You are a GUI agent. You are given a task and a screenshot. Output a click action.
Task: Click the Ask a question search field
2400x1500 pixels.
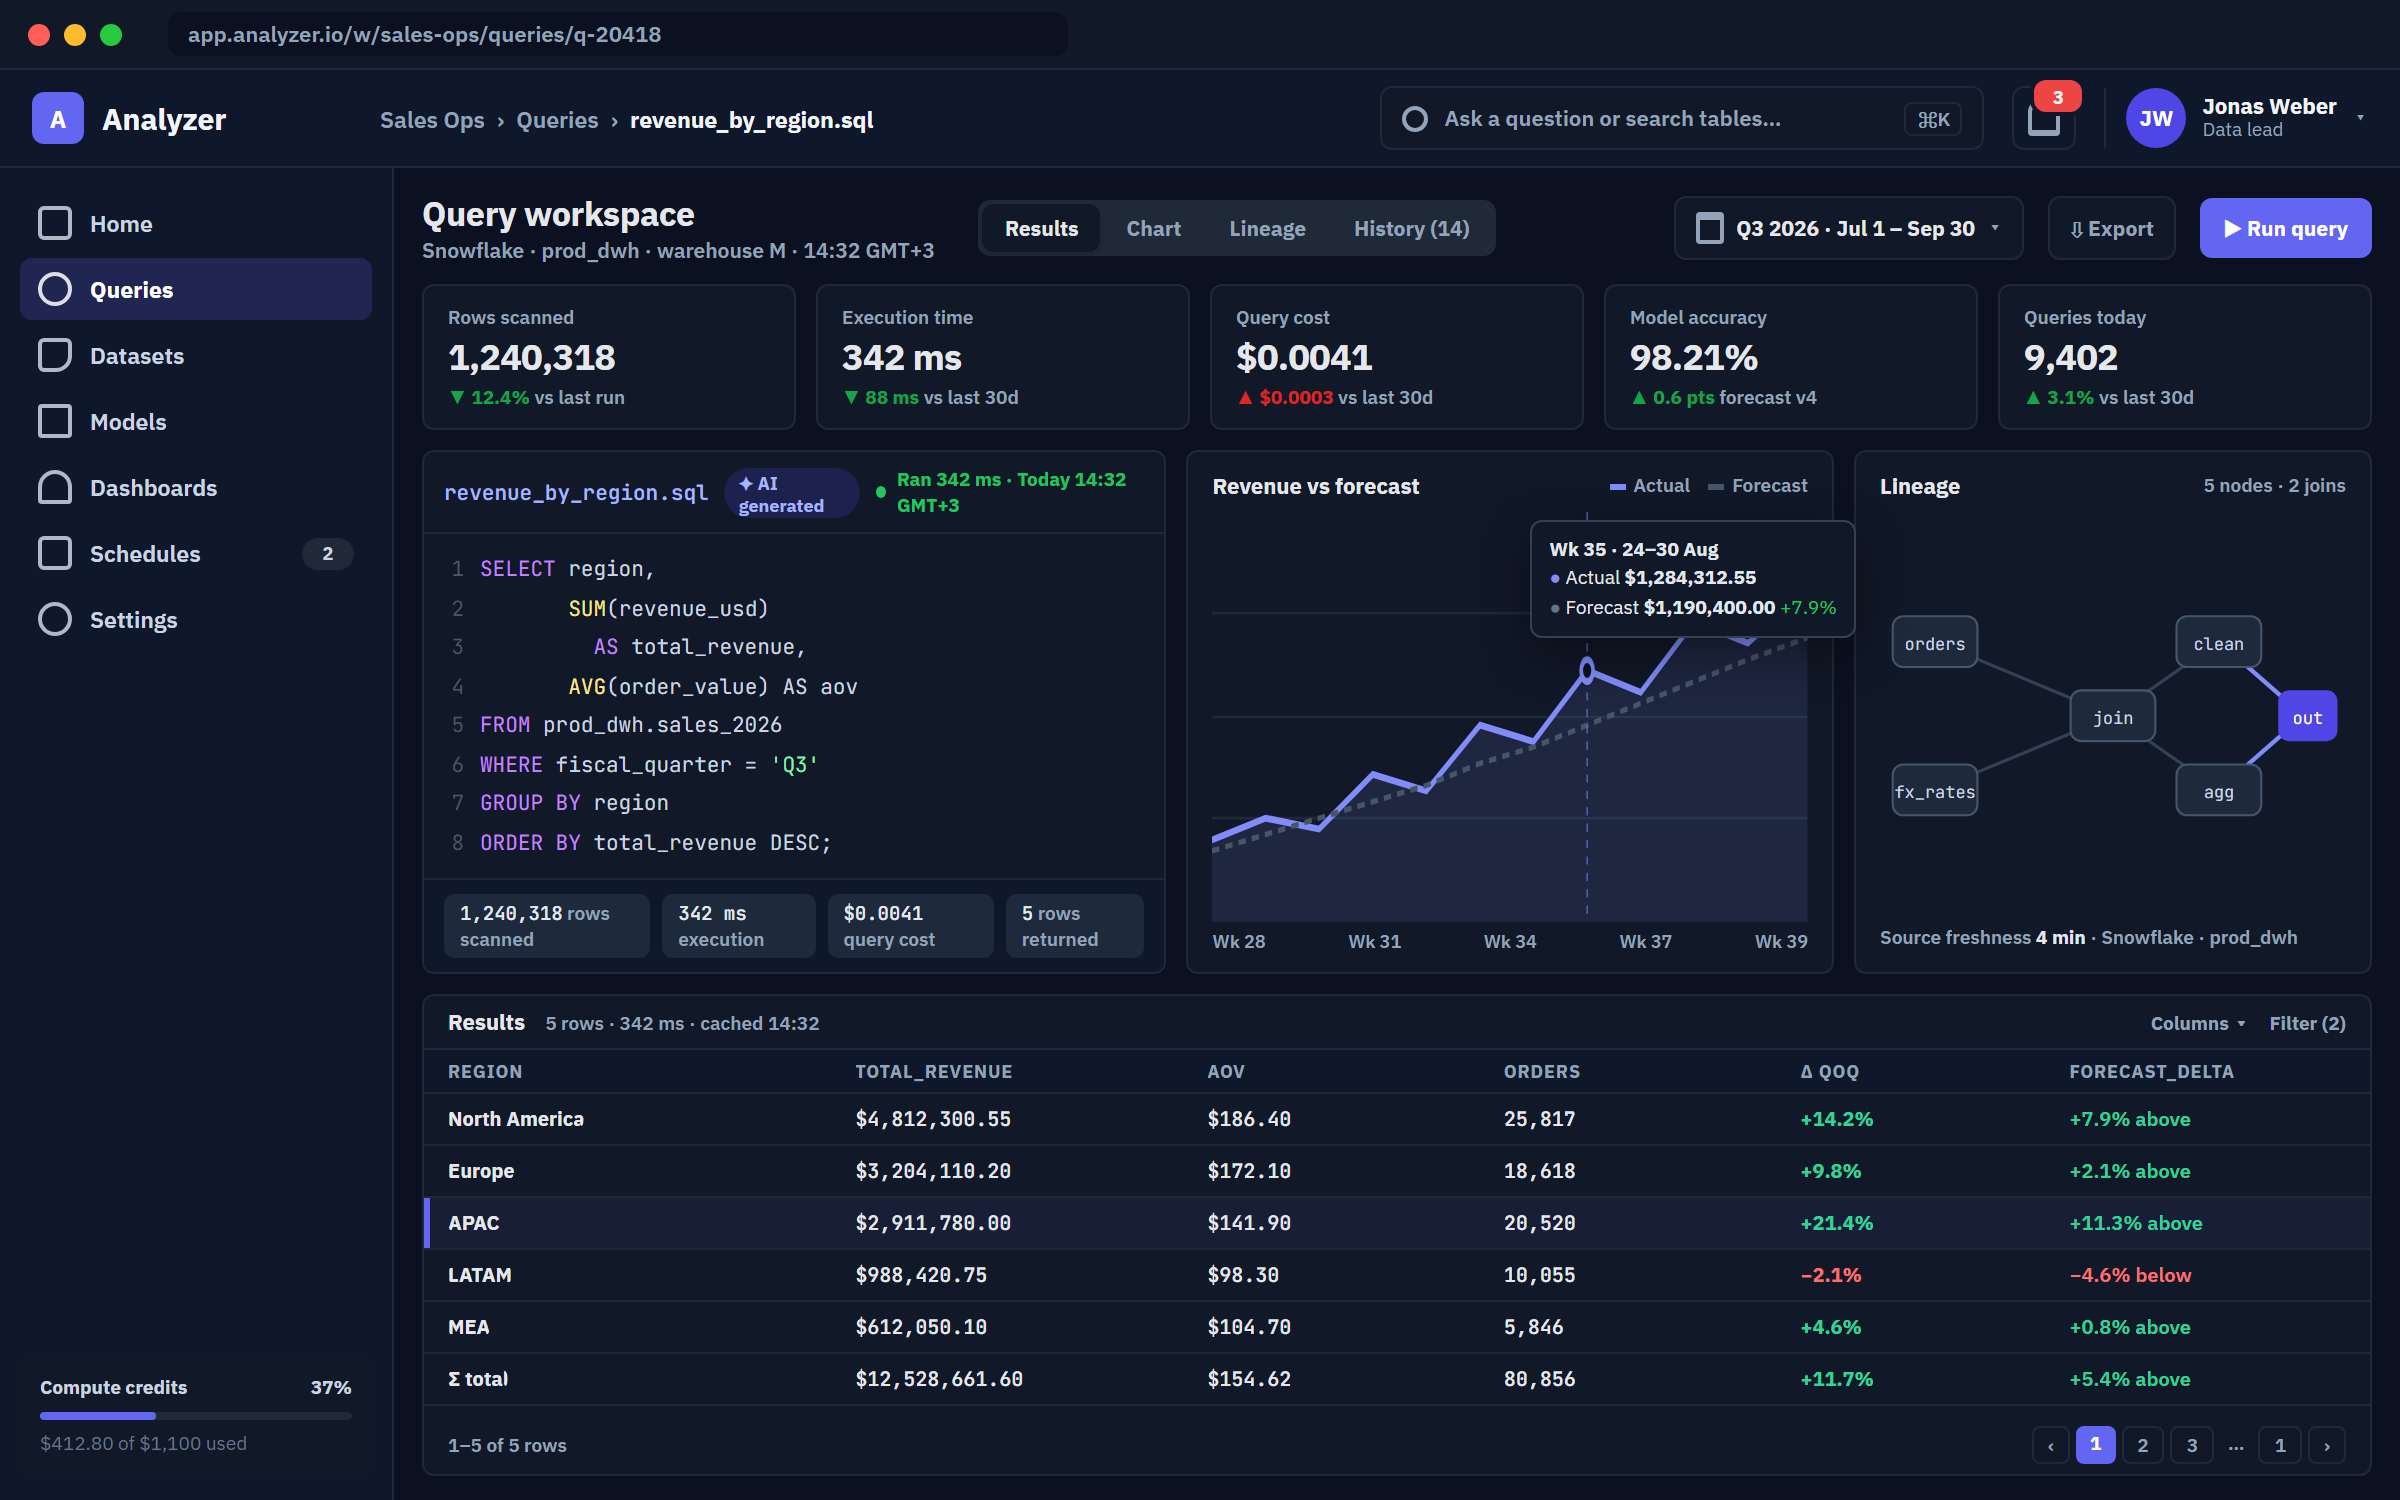[1681, 119]
